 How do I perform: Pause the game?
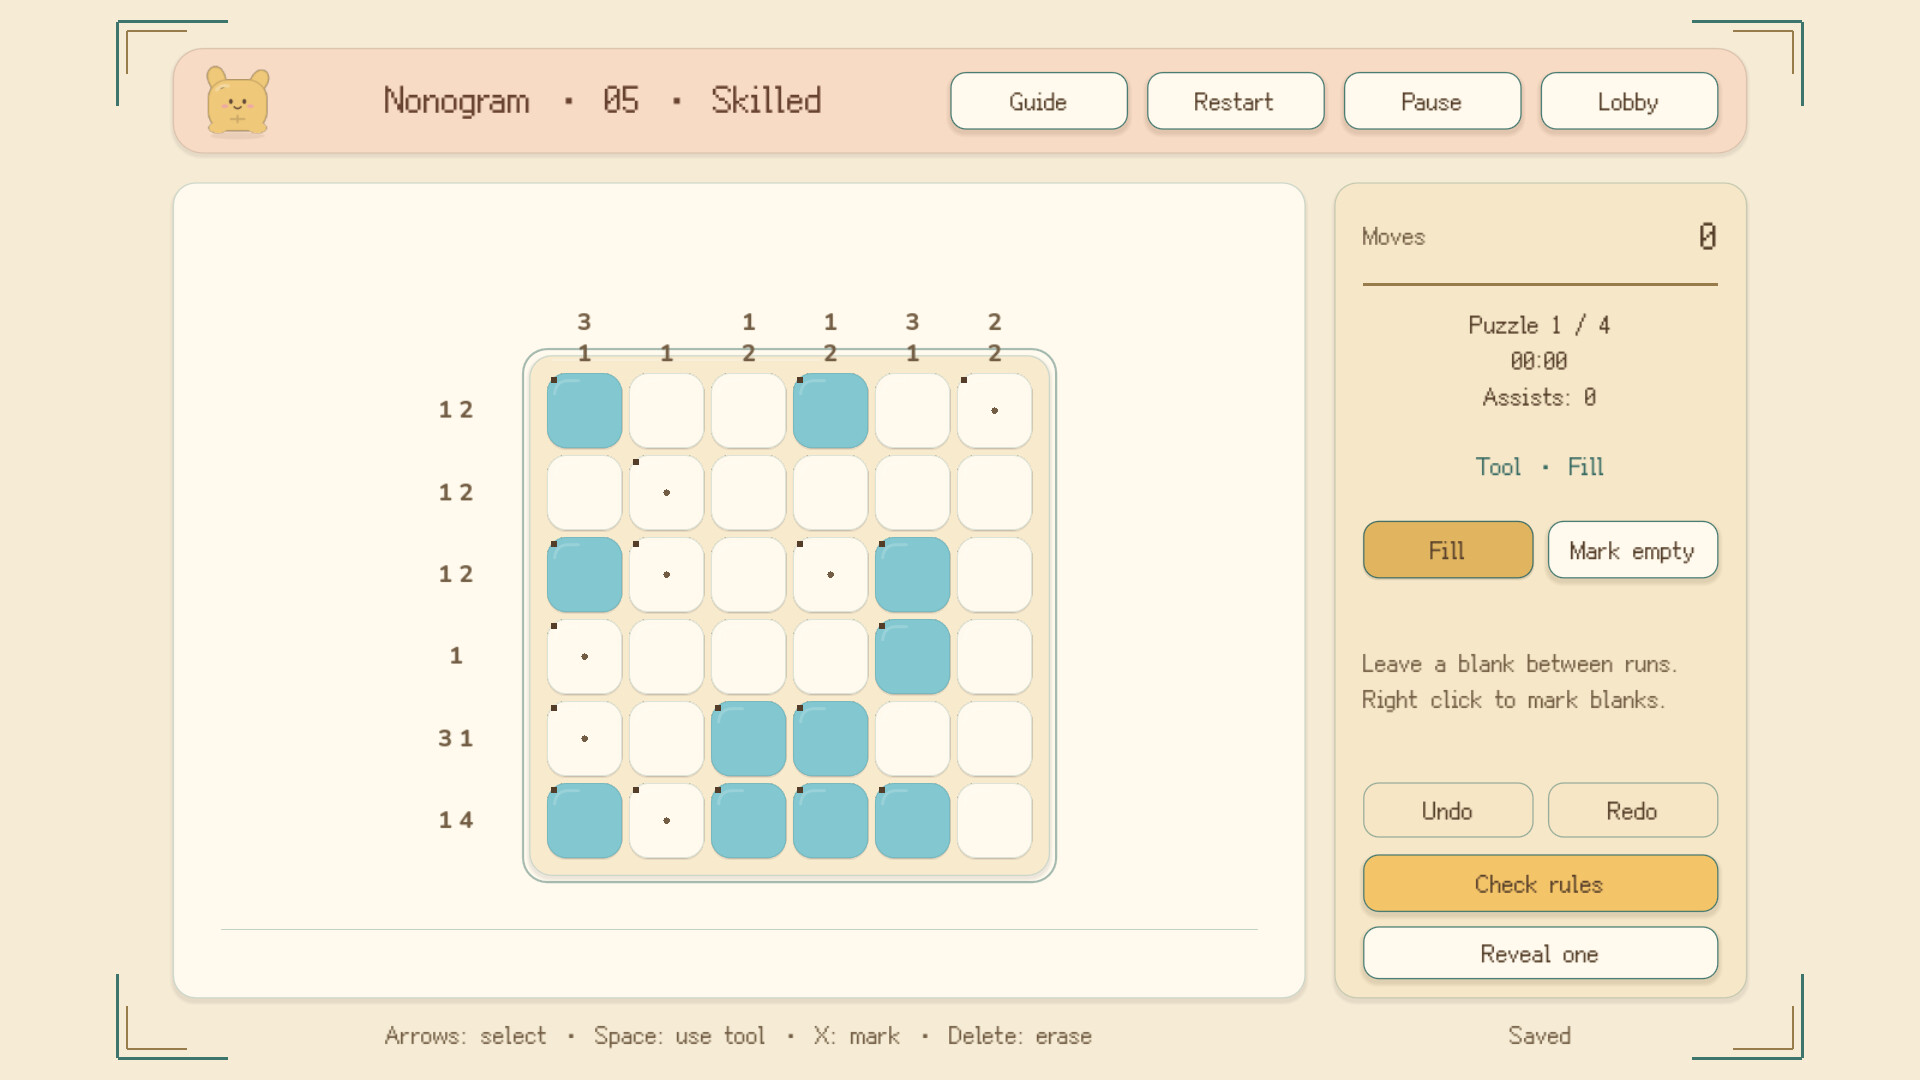tap(1432, 101)
